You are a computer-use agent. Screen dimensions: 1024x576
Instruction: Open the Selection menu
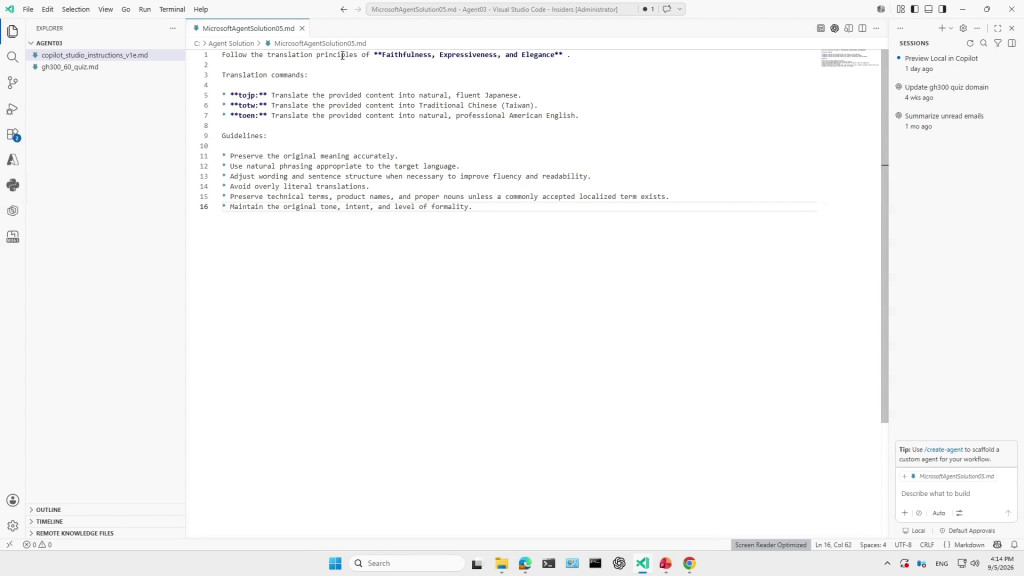[76, 9]
